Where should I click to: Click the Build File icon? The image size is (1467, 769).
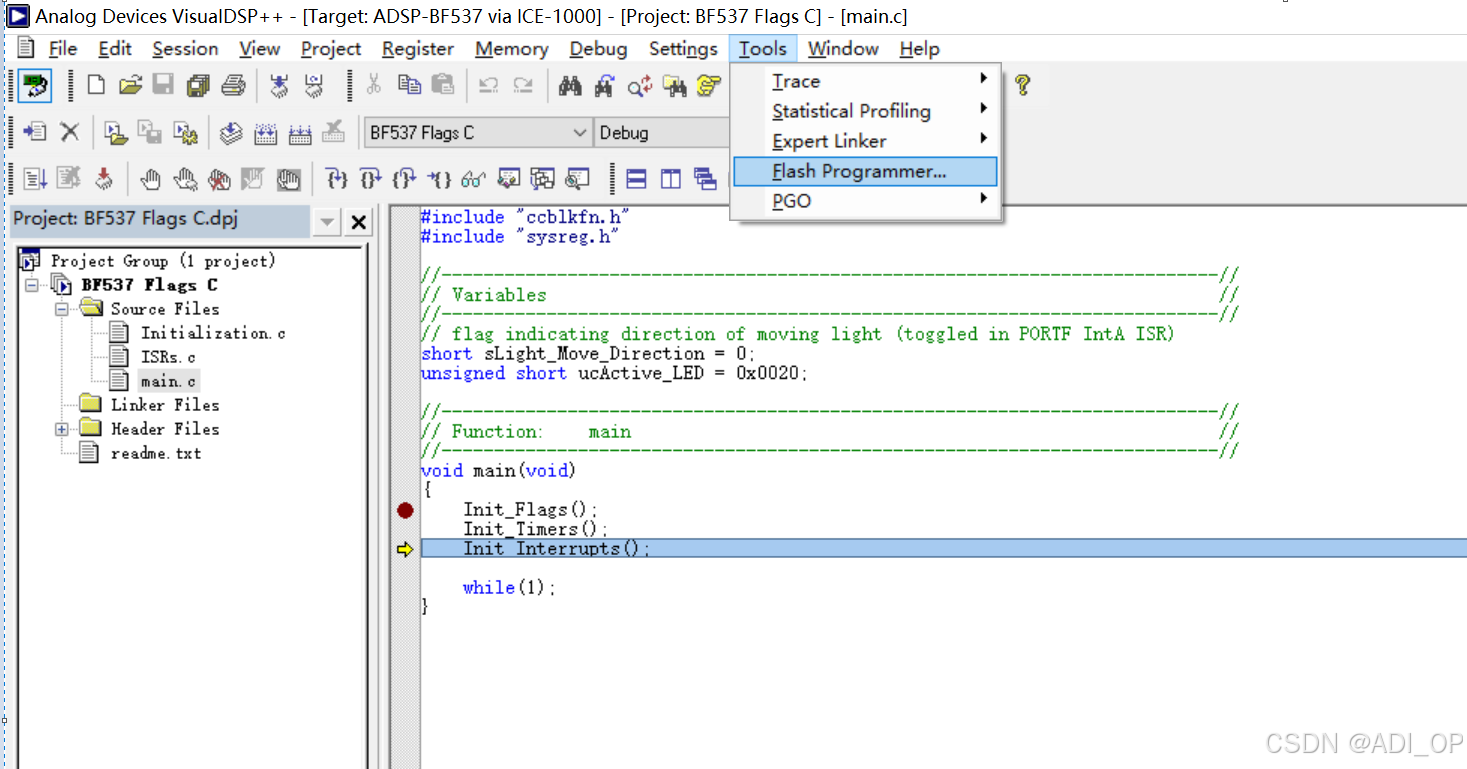click(x=231, y=132)
